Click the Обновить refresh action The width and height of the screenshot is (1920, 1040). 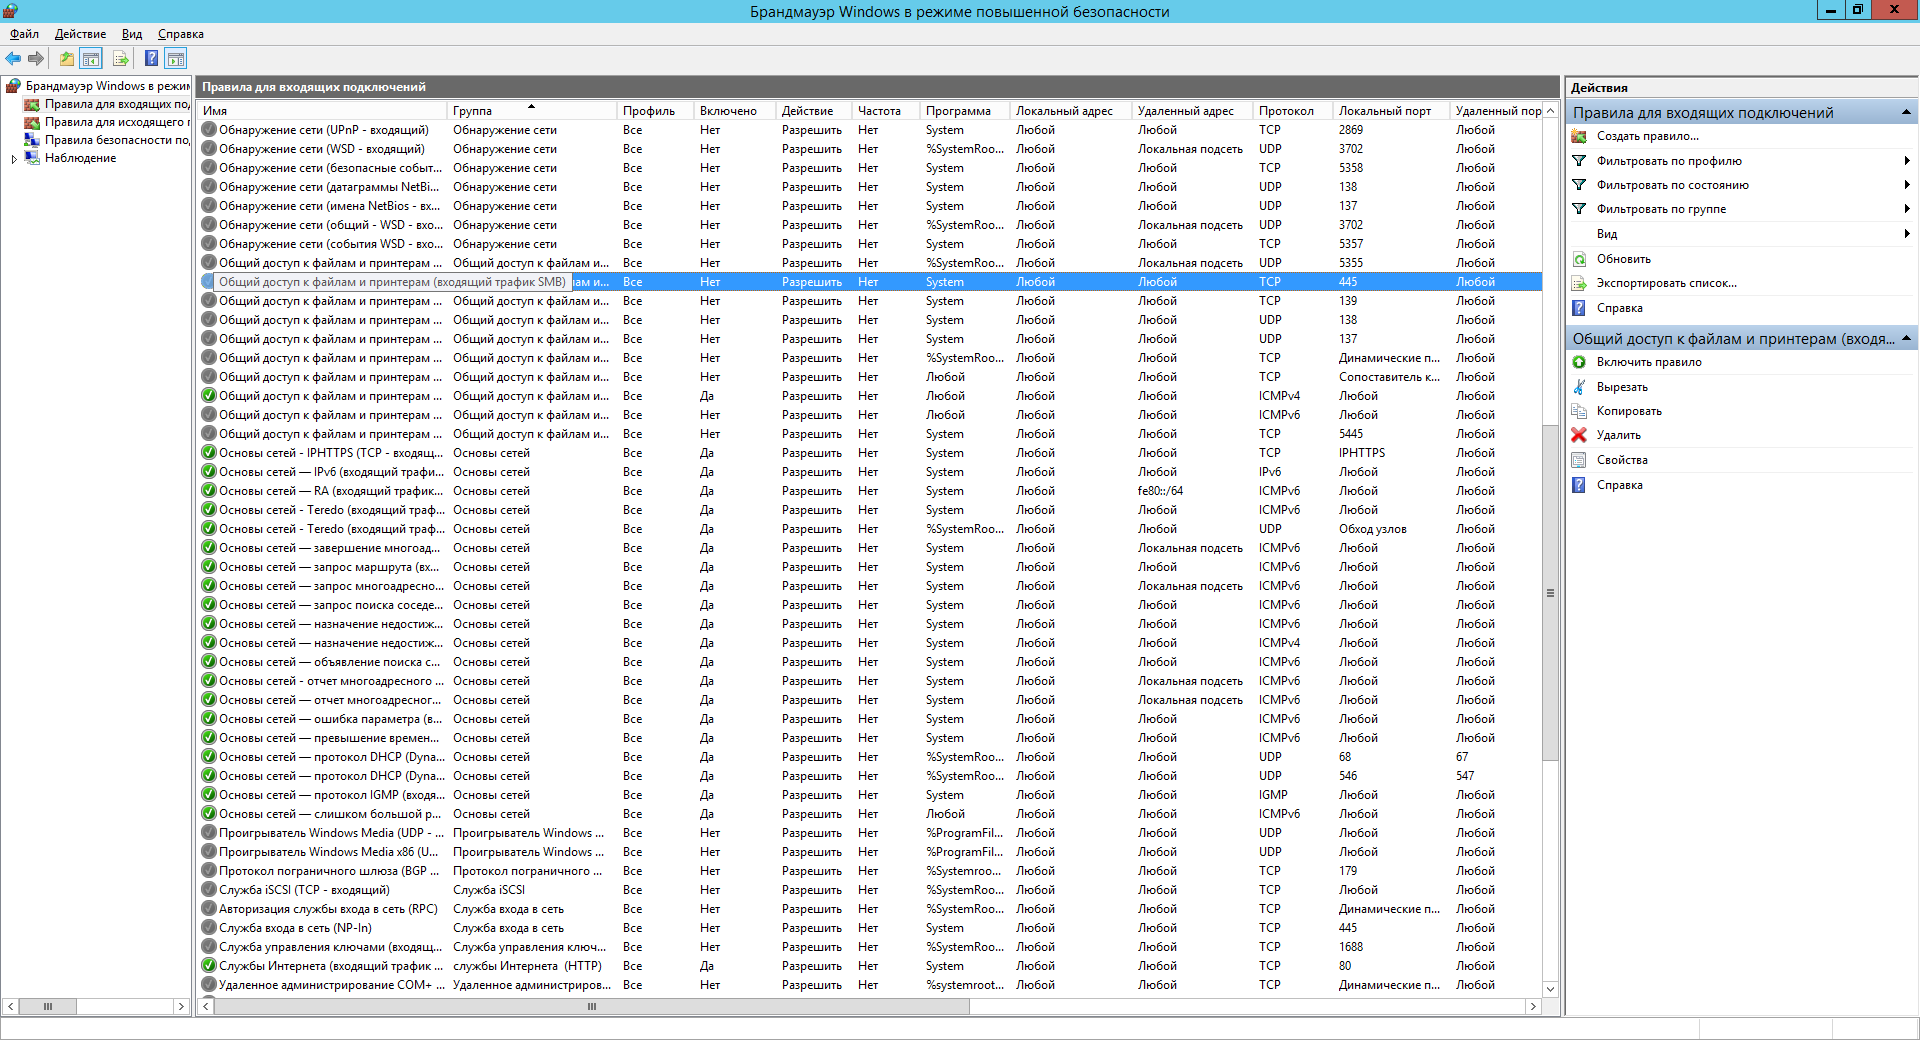[1624, 259]
